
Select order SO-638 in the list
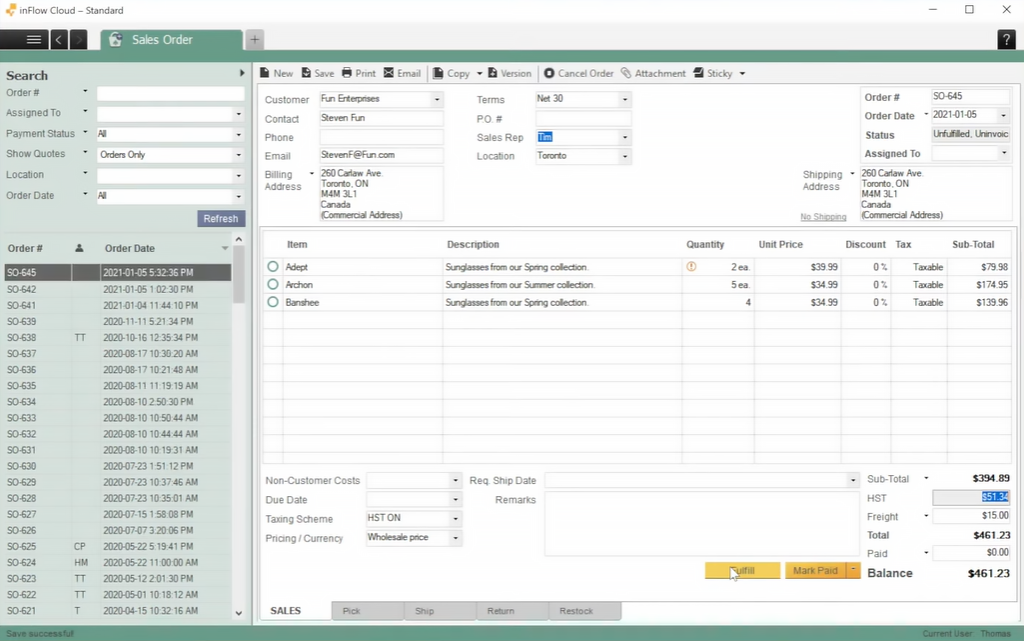pos(118,337)
